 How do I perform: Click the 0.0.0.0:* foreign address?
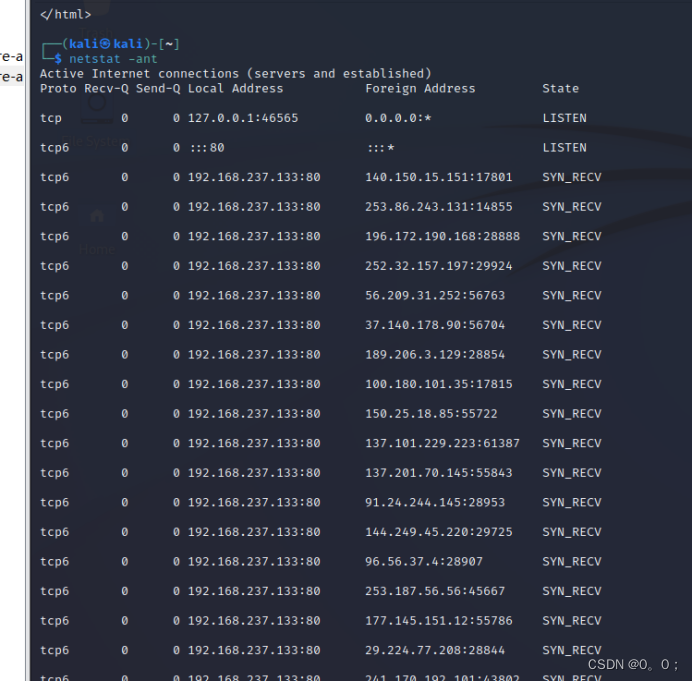click(x=399, y=118)
